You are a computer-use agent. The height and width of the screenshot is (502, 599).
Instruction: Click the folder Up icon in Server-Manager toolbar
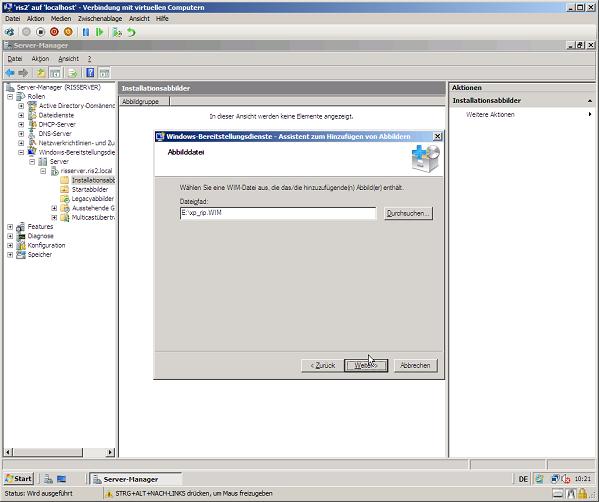click(x=40, y=73)
